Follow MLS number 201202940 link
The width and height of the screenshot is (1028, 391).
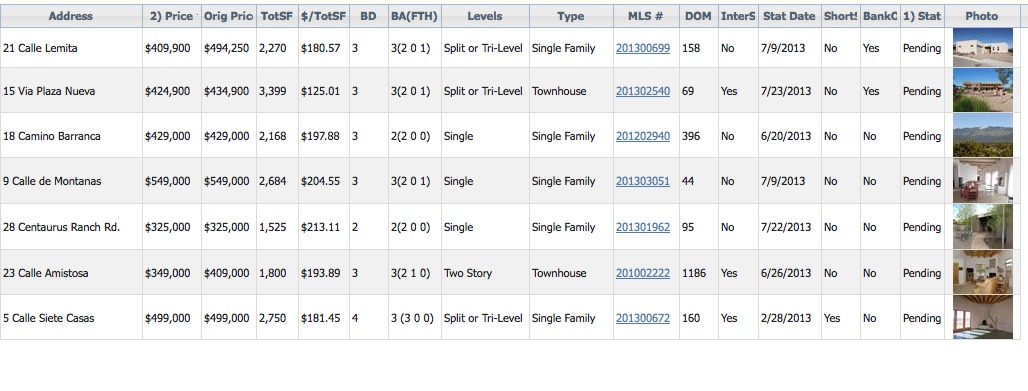tap(642, 136)
